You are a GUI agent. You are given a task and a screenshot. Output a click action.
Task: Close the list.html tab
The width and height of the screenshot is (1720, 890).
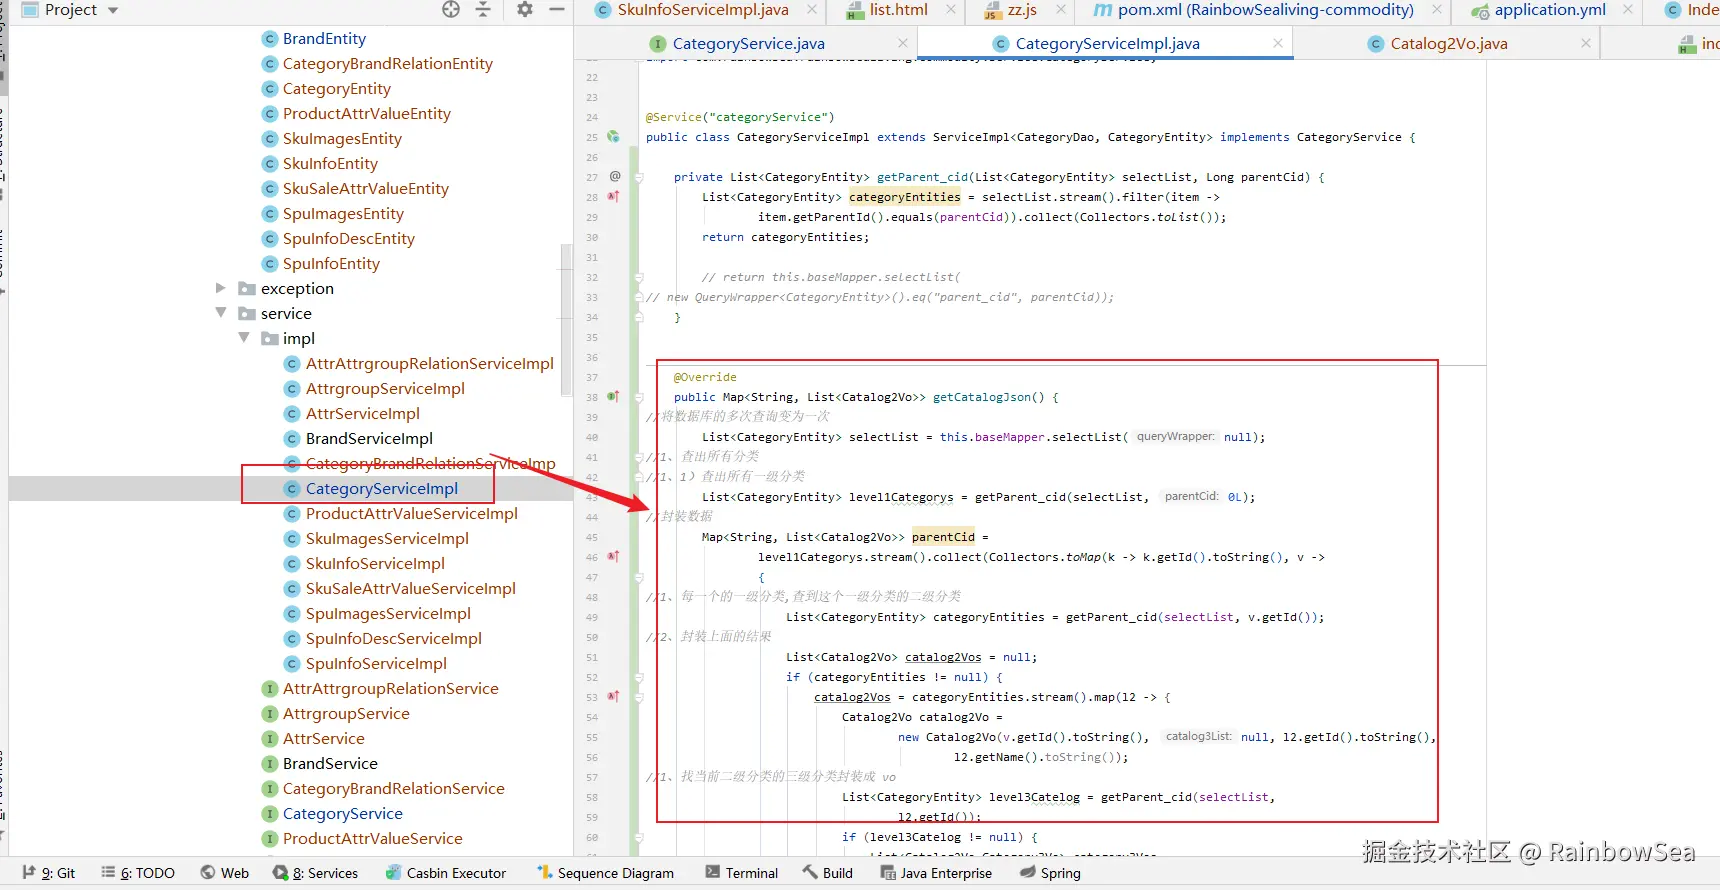coord(950,10)
